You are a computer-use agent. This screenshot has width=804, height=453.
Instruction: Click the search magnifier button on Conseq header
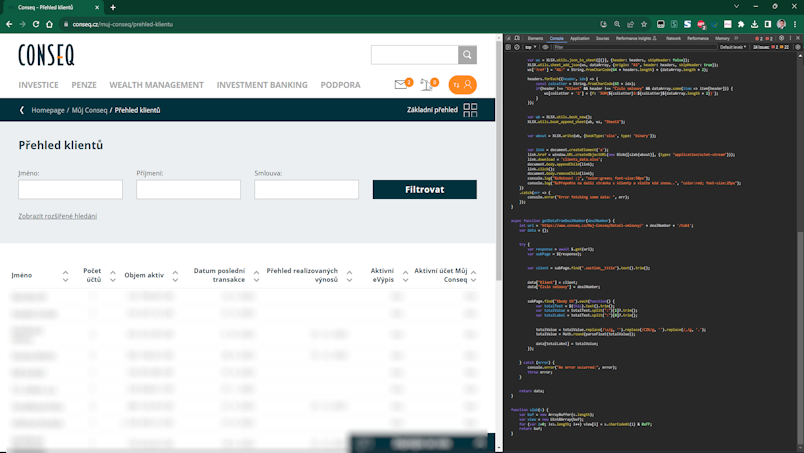[x=467, y=55]
